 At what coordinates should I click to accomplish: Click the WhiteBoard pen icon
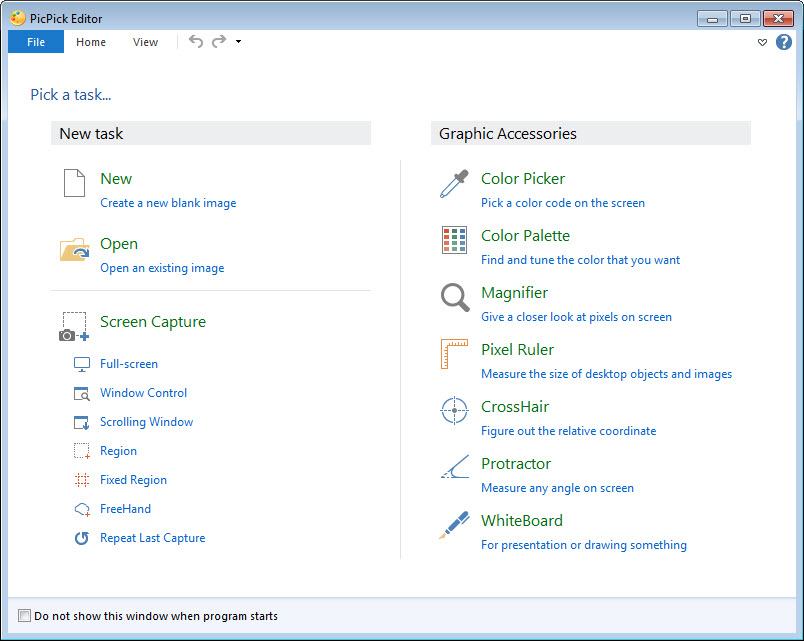tap(454, 525)
